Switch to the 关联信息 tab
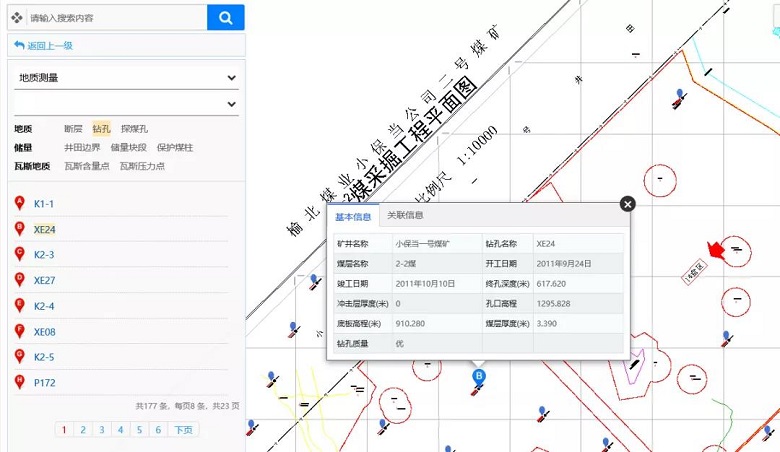The width and height of the screenshot is (780, 452). [405, 216]
